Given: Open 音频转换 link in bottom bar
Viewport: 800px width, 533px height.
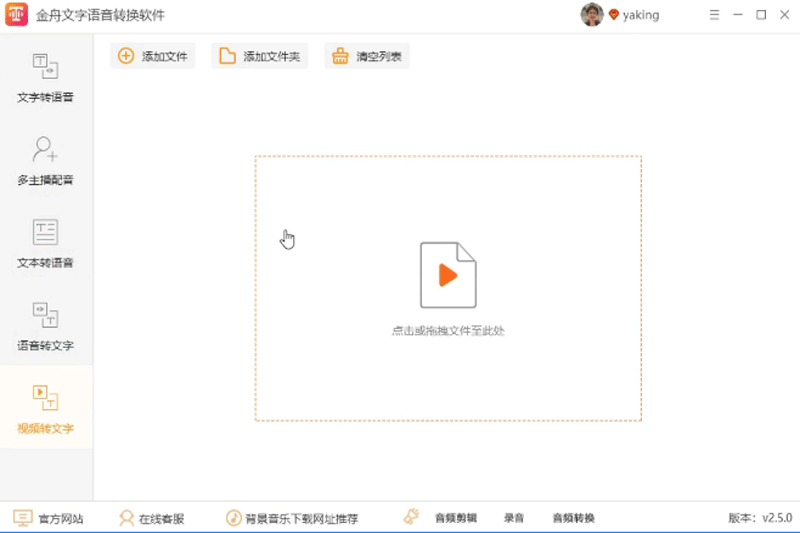Looking at the screenshot, I should (x=573, y=518).
